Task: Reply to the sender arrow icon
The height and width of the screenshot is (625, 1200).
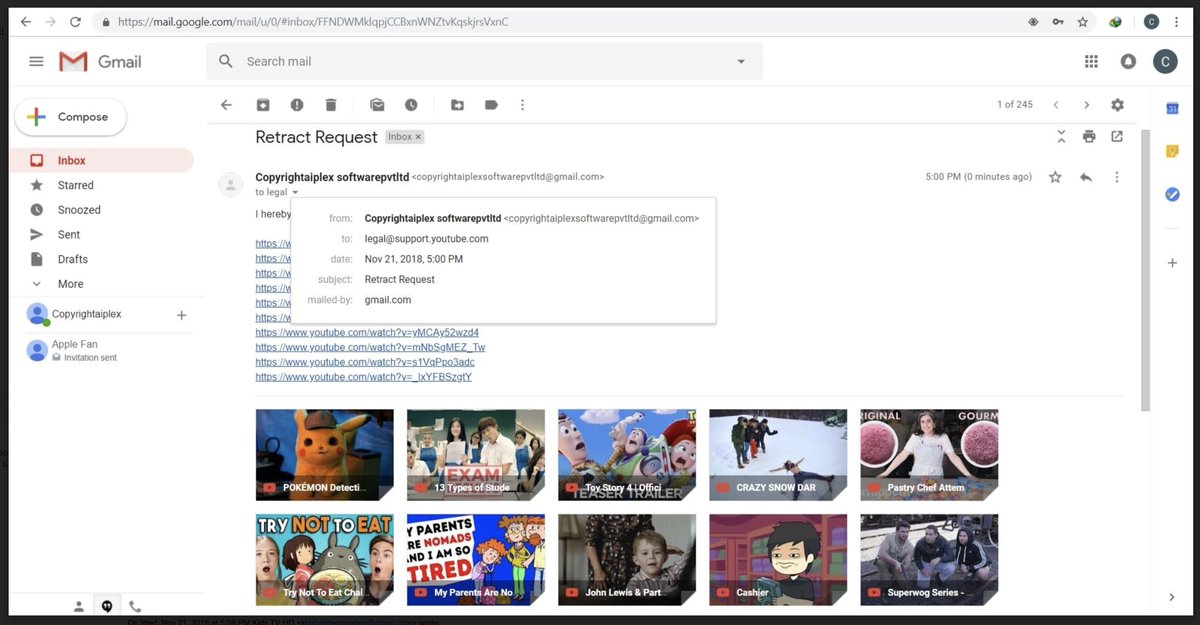Action: coord(1086,177)
